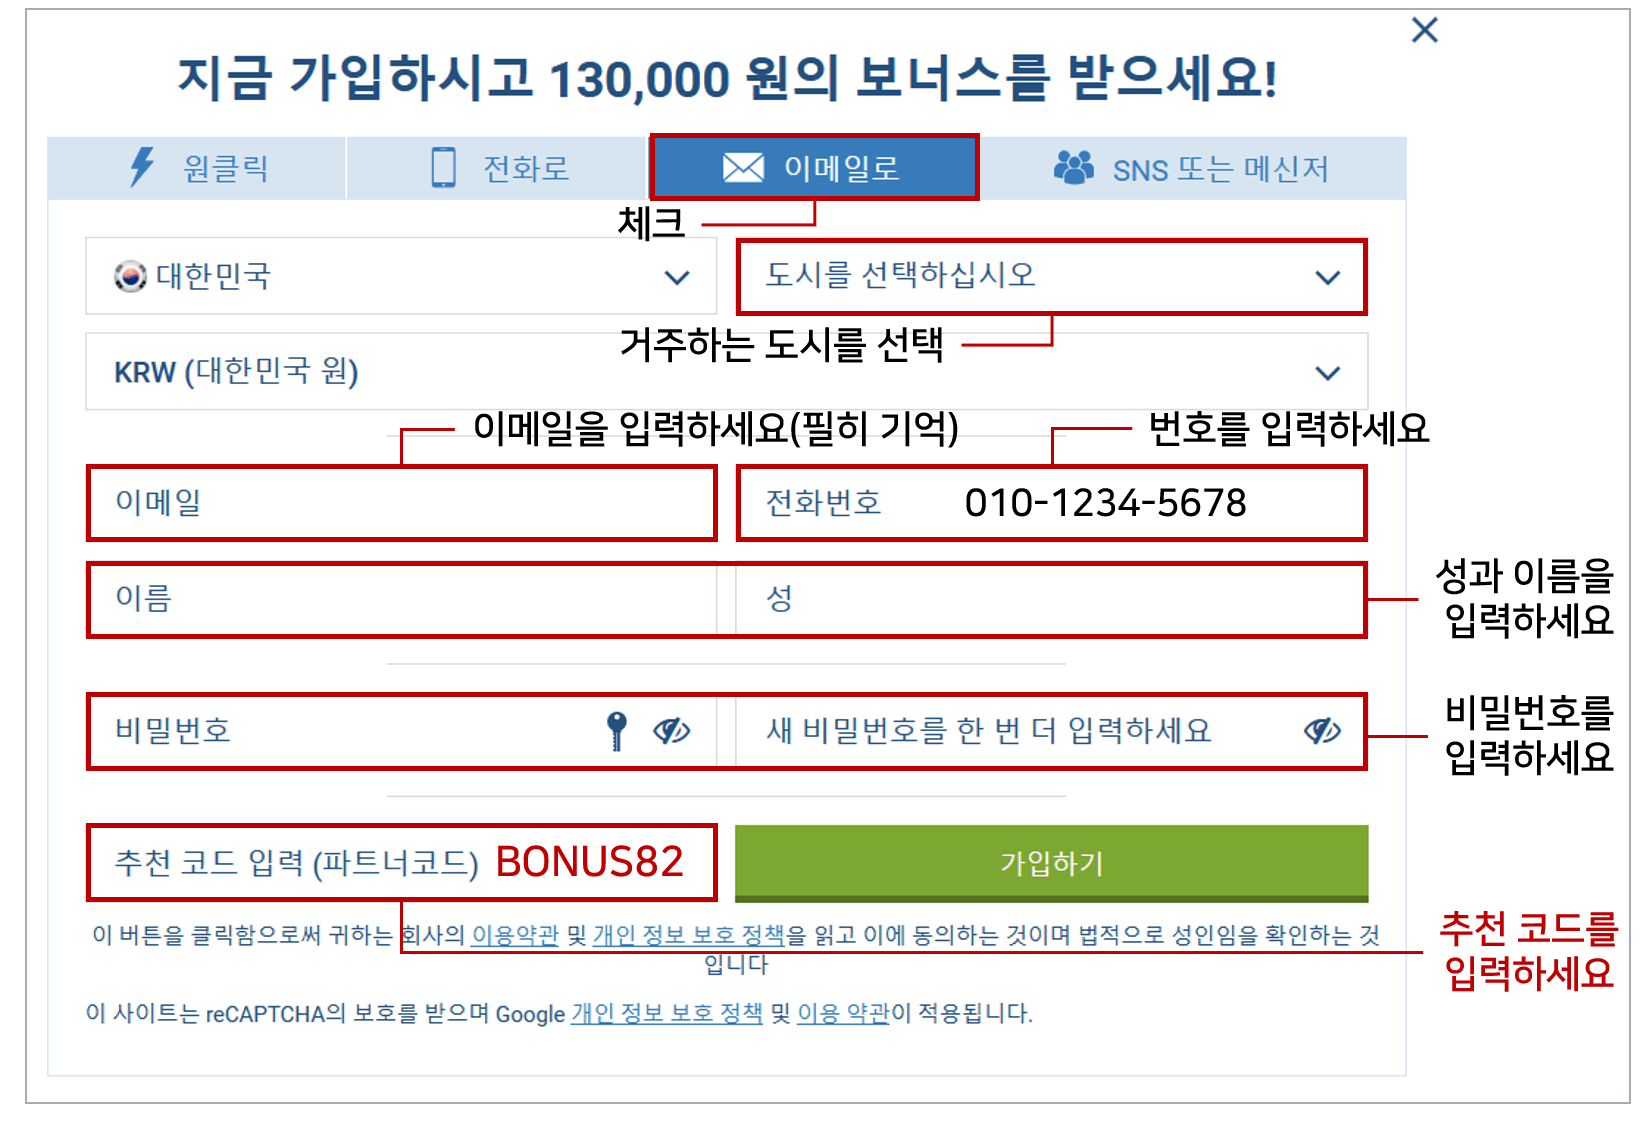Screen dimensions: 1642x1125
Task: Click the envelope icon on 이메일로 tab
Action: click(x=743, y=168)
